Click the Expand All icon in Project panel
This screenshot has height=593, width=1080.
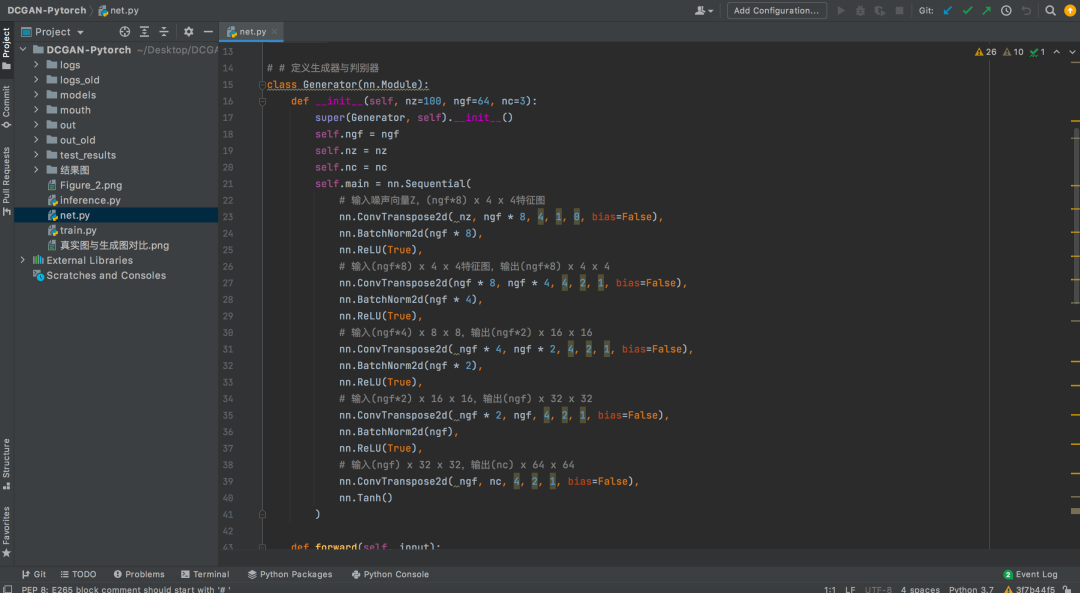(144, 32)
